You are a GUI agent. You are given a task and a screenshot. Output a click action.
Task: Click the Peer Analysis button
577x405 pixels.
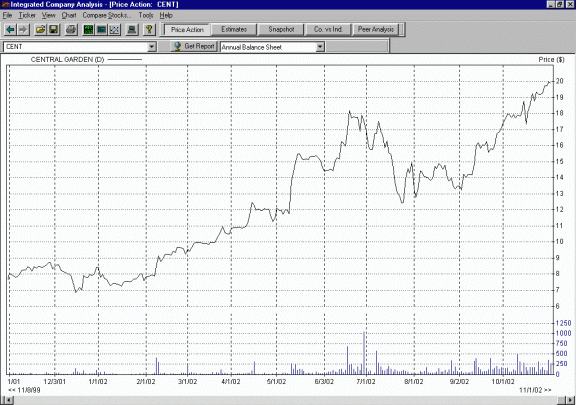pos(376,29)
